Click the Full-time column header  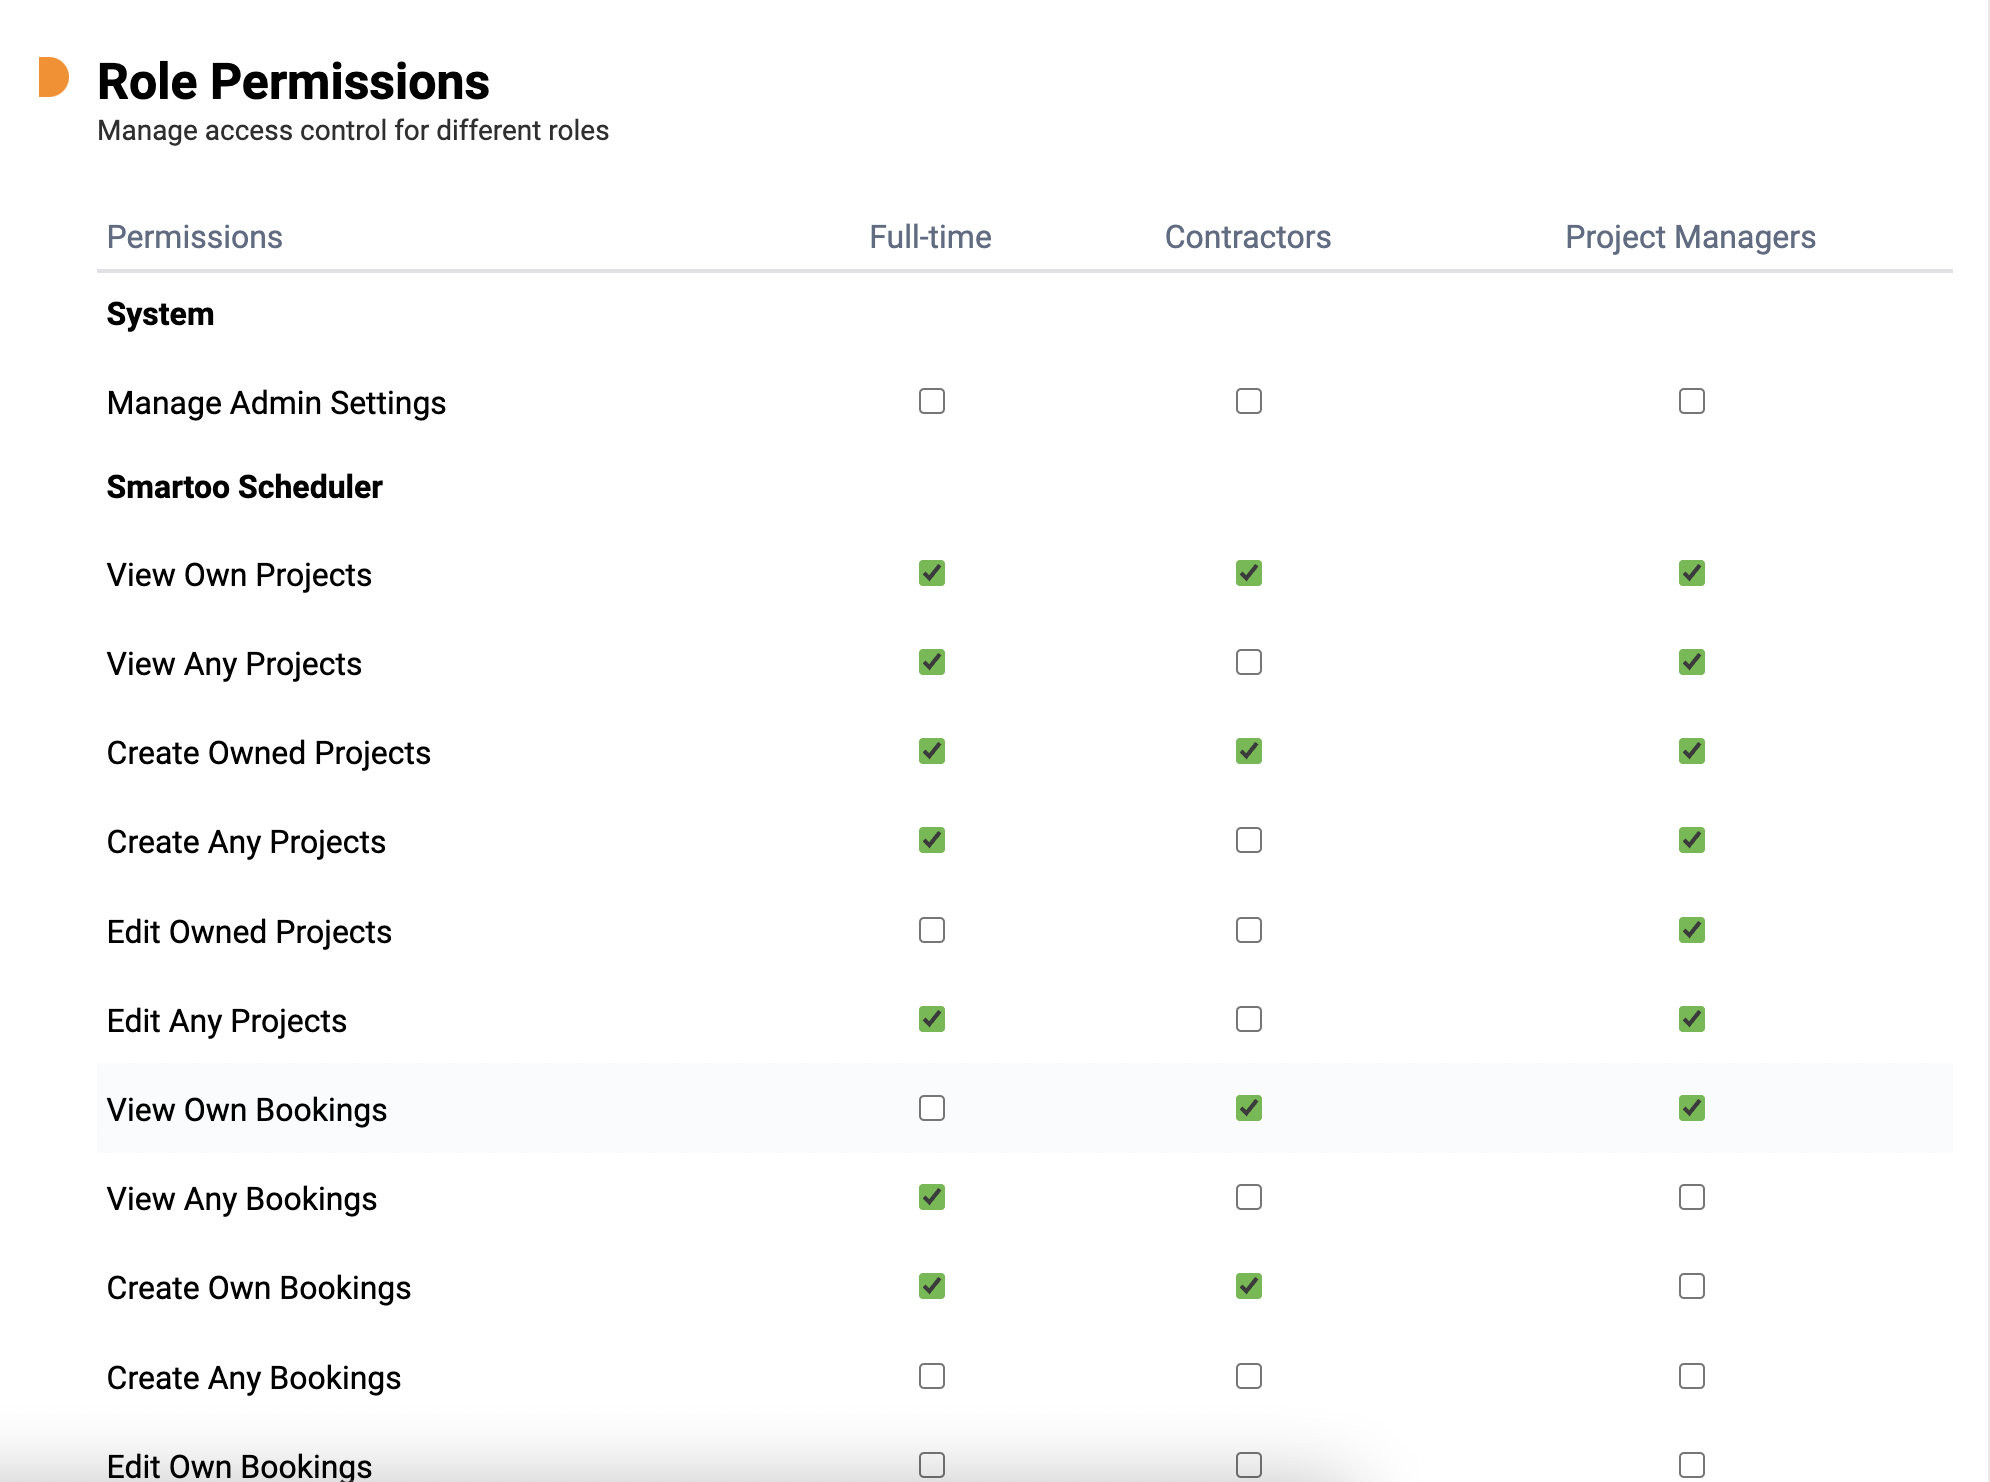coord(930,237)
